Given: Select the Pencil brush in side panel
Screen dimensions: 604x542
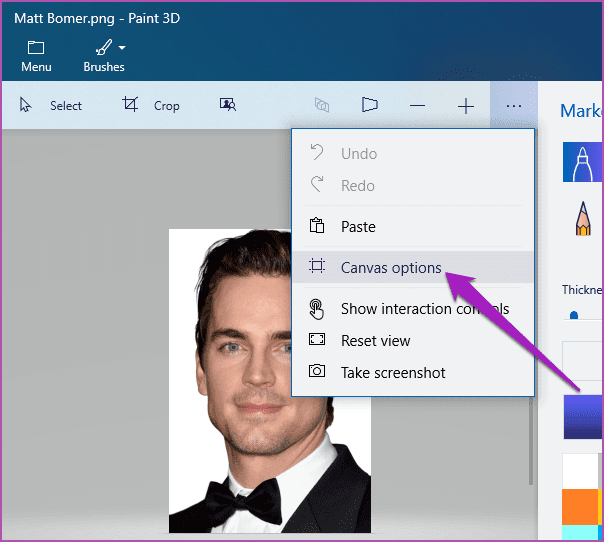Looking at the screenshot, I should tap(583, 218).
